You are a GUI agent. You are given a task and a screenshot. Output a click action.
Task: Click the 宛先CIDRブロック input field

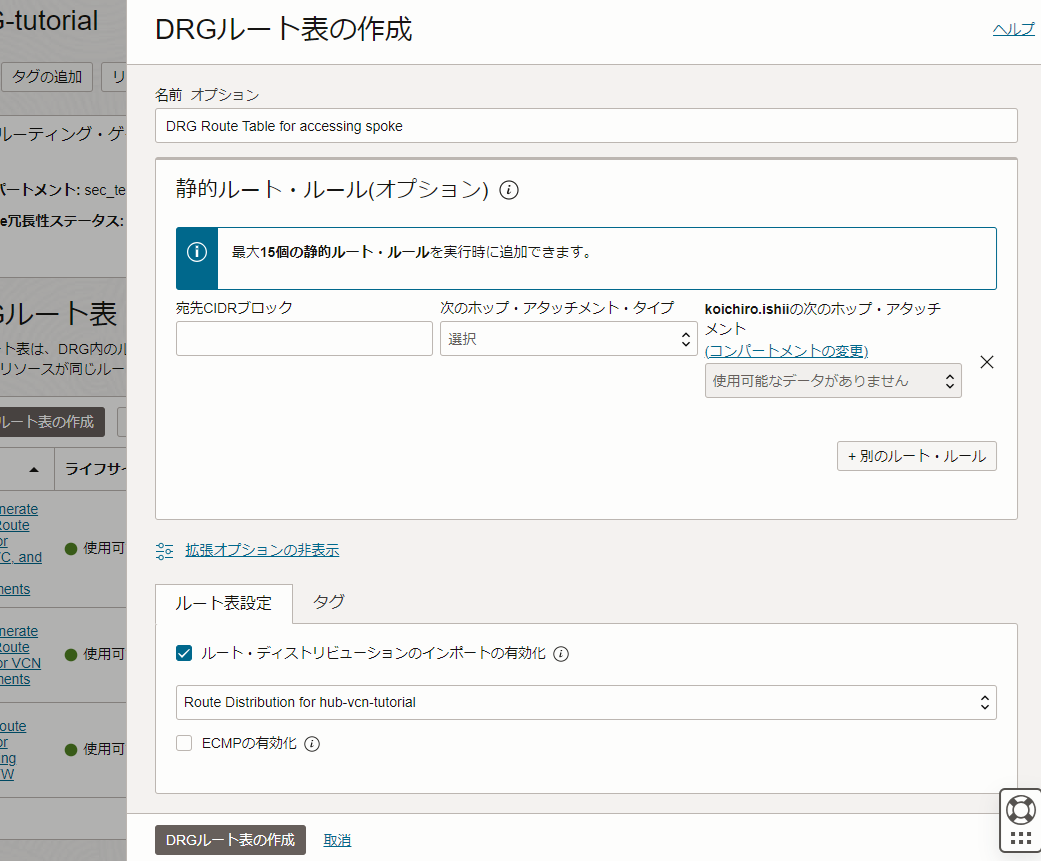[x=303, y=339]
